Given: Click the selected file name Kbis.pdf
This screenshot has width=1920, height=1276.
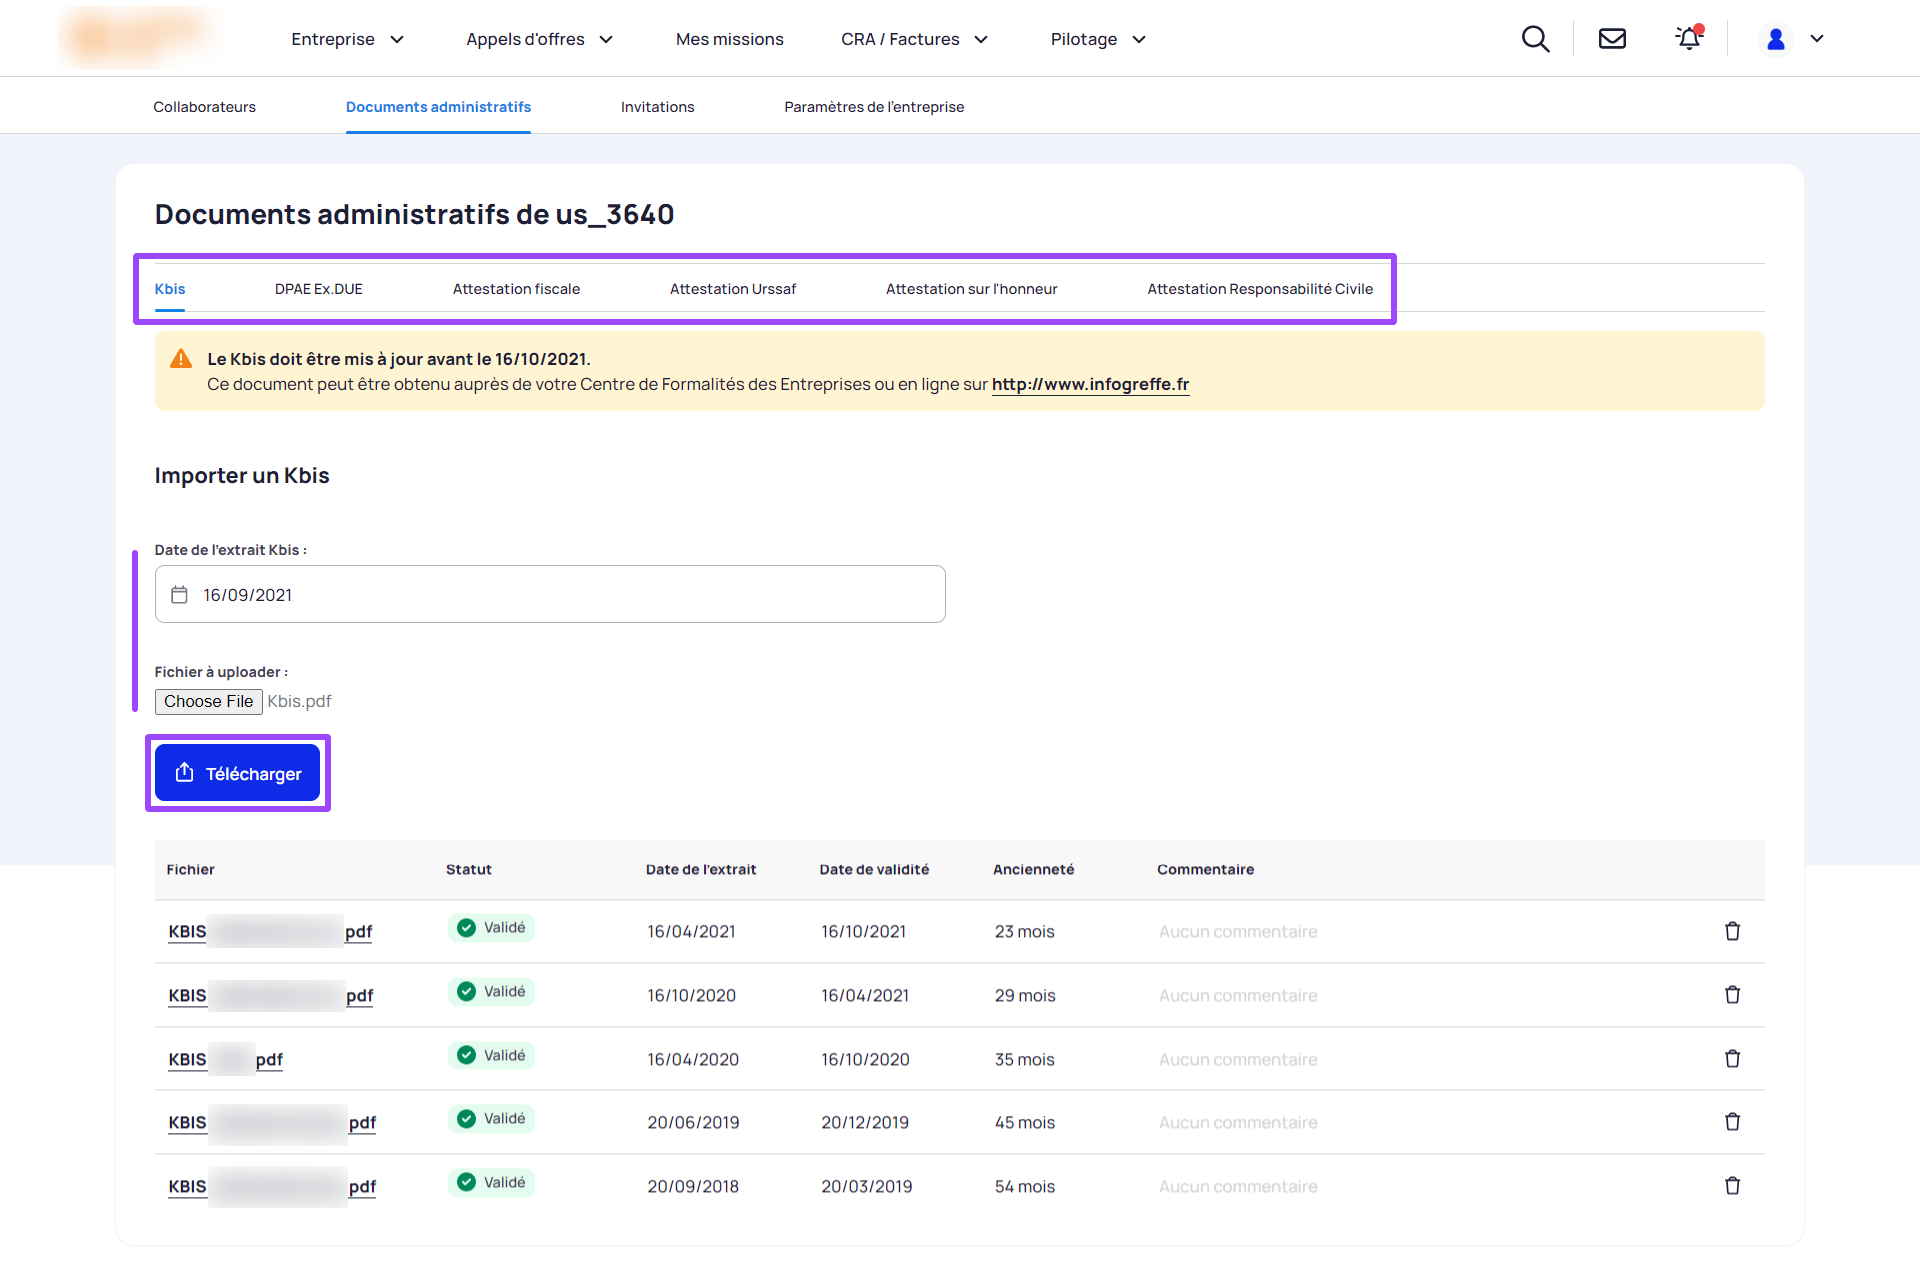Looking at the screenshot, I should [x=299, y=701].
